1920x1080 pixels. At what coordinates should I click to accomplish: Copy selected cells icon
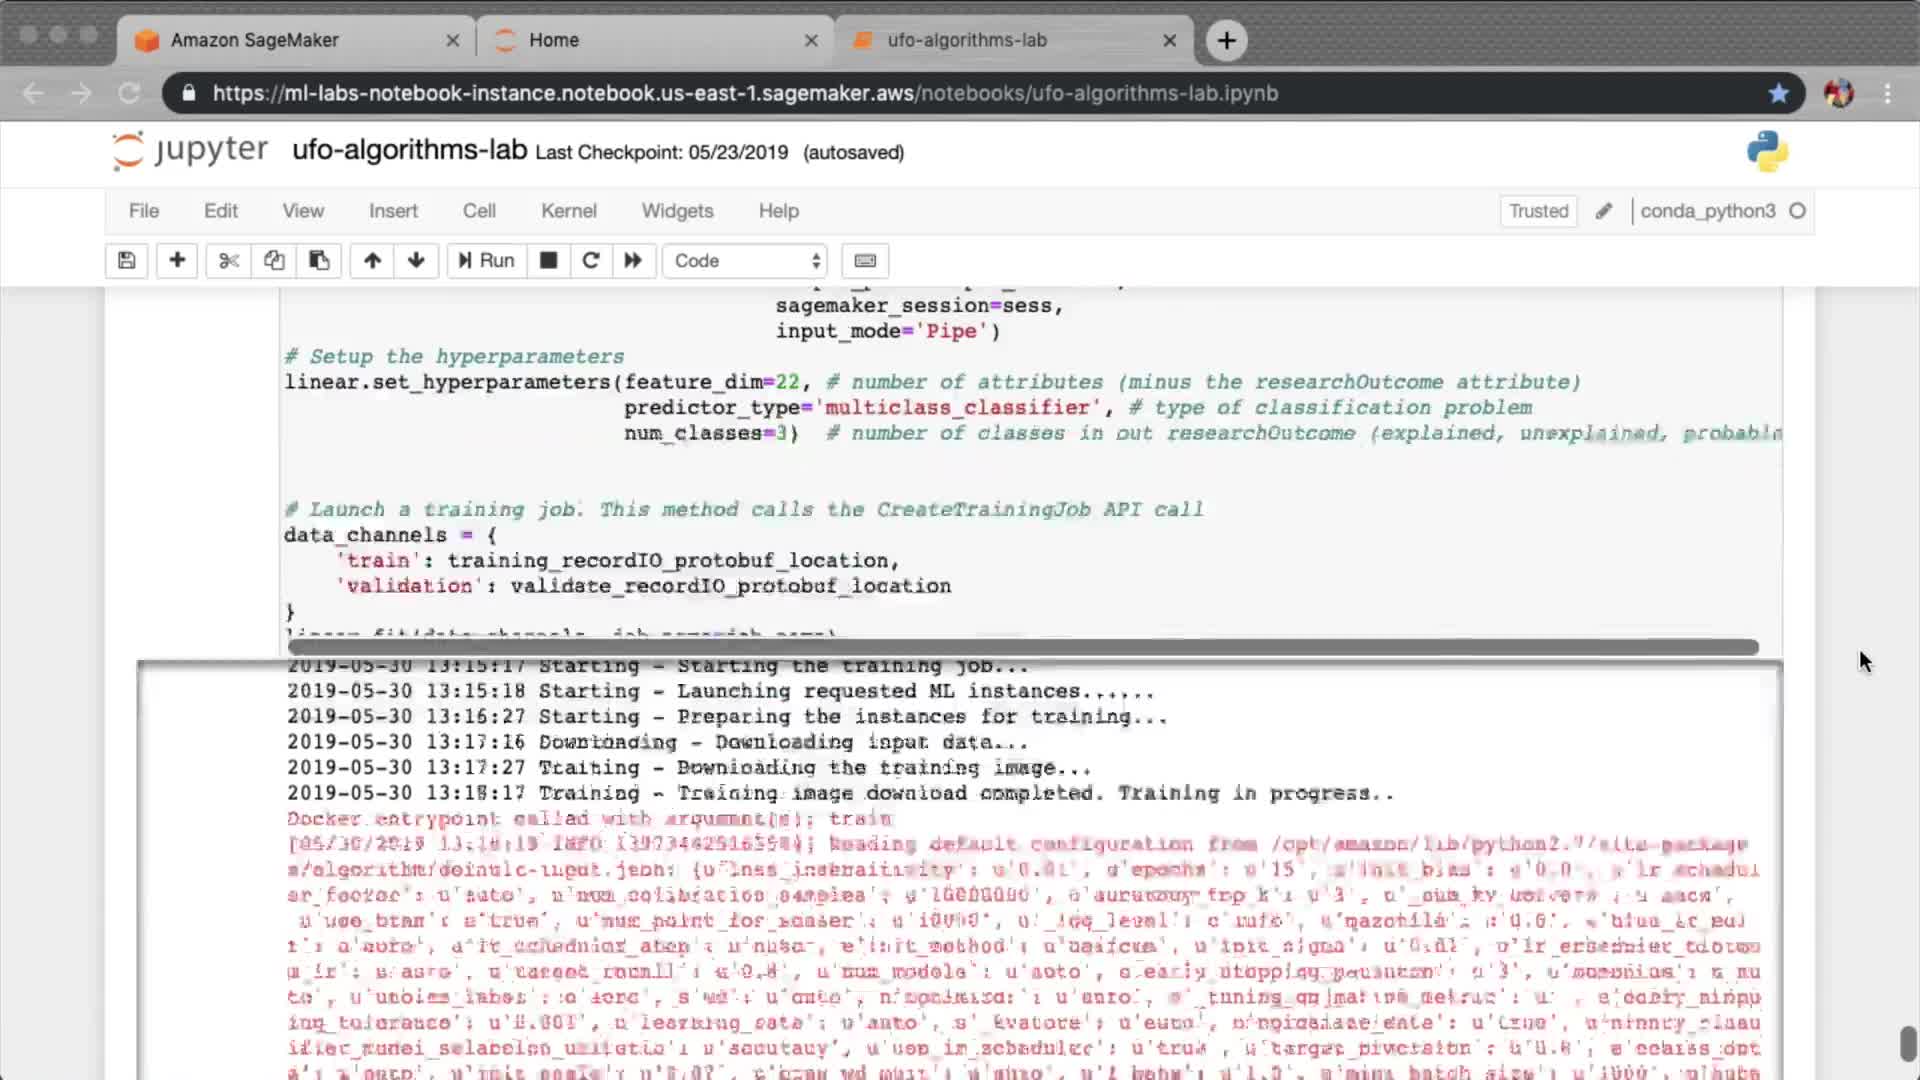(x=274, y=261)
